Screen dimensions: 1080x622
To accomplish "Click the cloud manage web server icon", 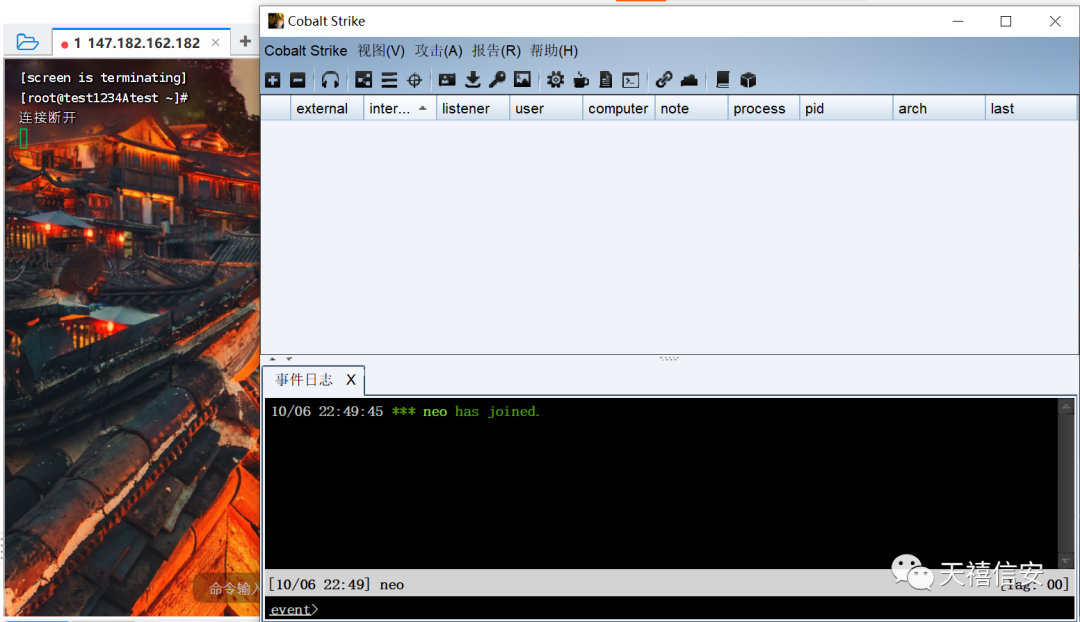I will pyautogui.click(x=689, y=80).
